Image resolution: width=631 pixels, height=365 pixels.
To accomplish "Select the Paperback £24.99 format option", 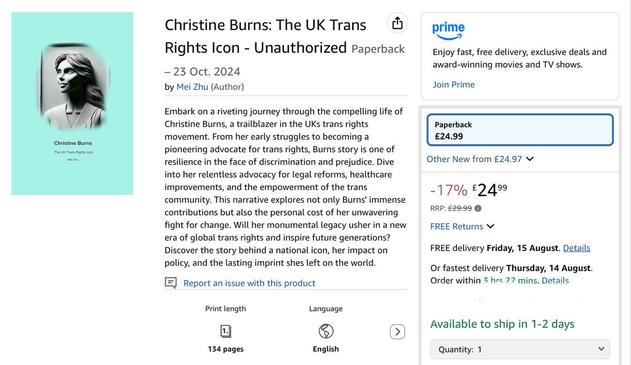I will point(520,130).
